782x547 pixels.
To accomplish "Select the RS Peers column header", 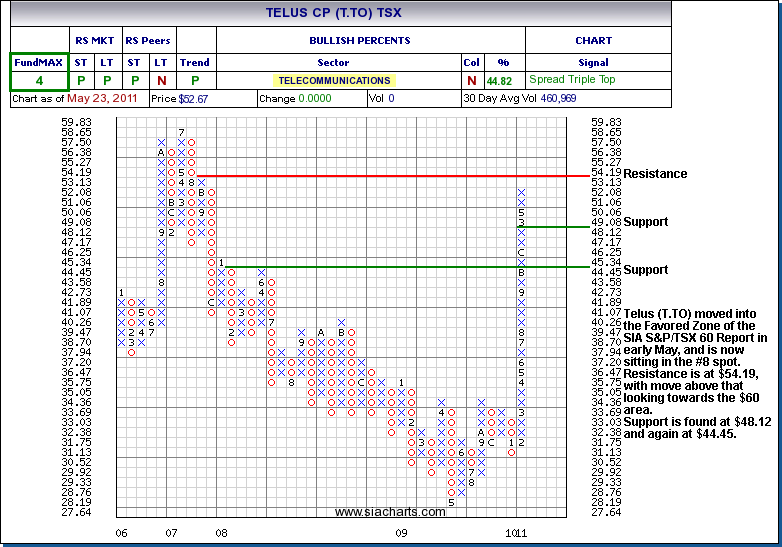I will [x=147, y=41].
